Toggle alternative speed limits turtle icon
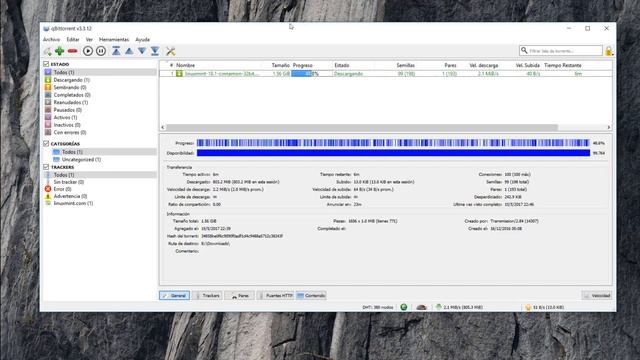Image resolution: width=640 pixels, height=360 pixels. pyautogui.click(x=421, y=307)
